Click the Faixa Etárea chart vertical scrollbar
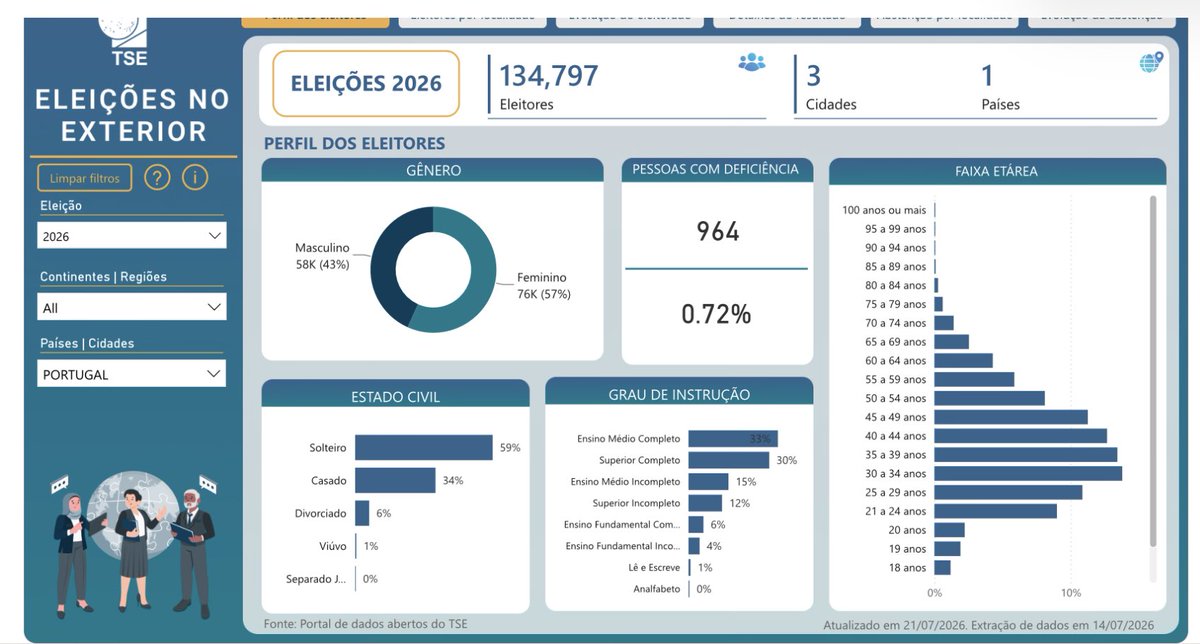 pos(1152,370)
